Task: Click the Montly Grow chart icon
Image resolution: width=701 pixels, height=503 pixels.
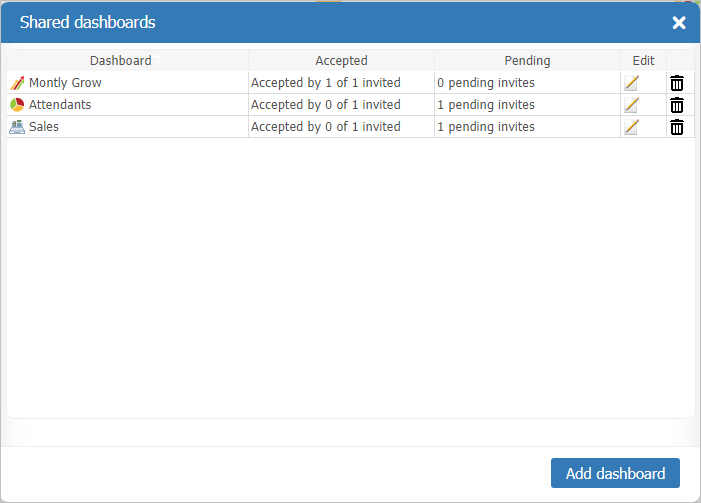Action: tap(17, 83)
